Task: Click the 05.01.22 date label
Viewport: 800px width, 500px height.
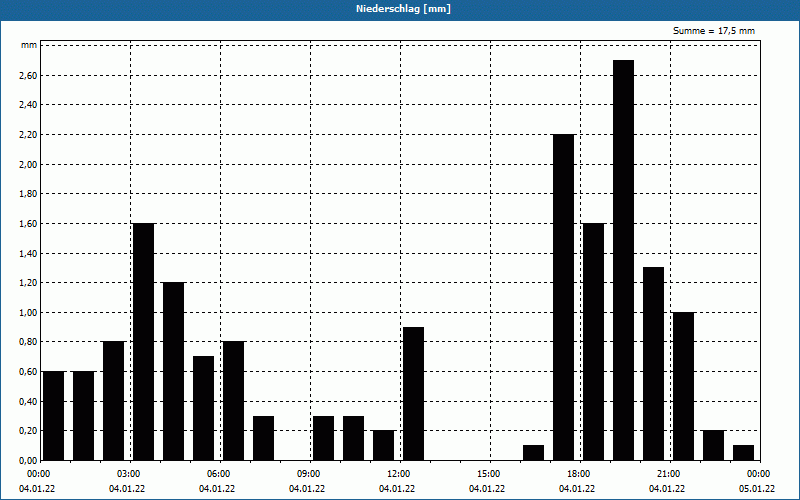Action: (757, 489)
